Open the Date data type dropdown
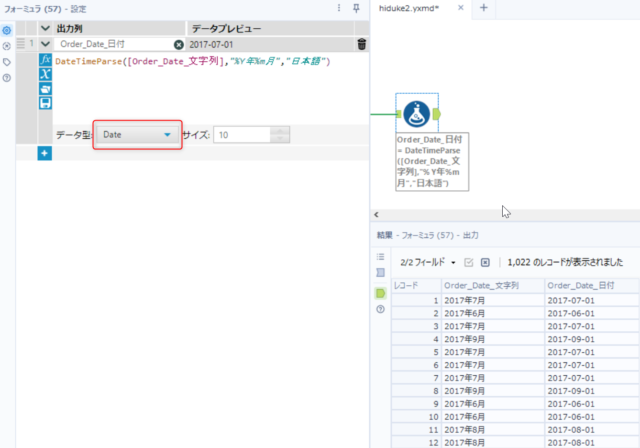The width and height of the screenshot is (640, 448). pos(137,135)
